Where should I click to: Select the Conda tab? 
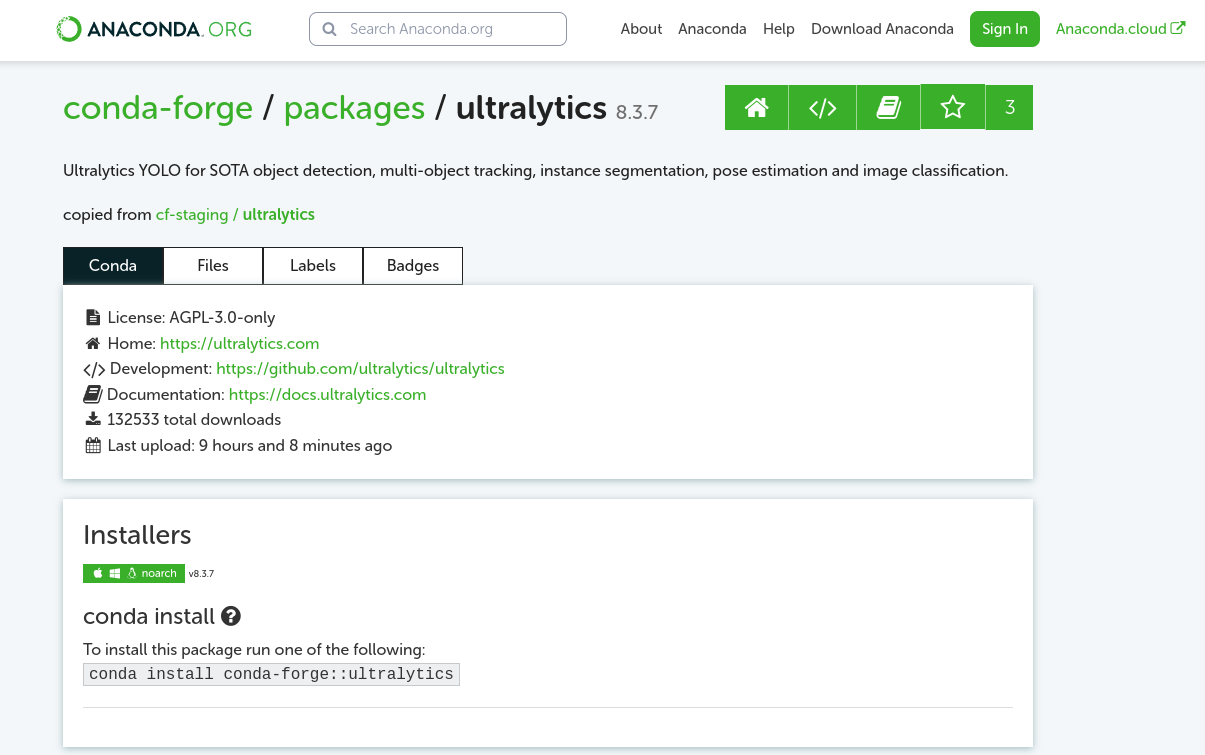coord(113,265)
